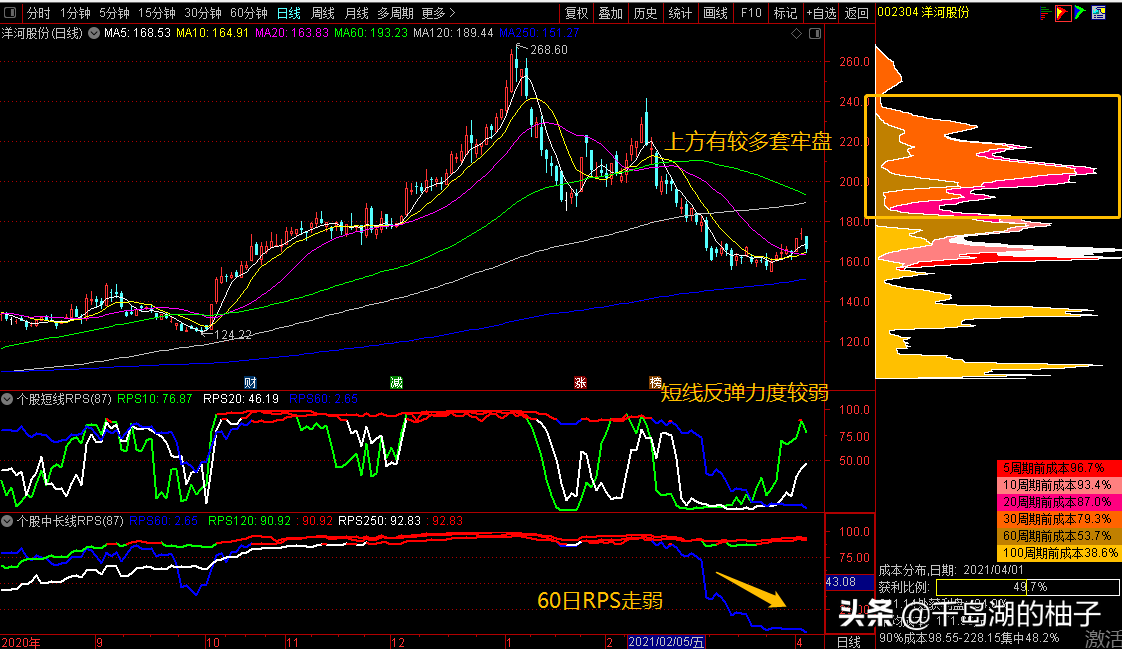Open the 涨 limit-up event marker
This screenshot has height=649, width=1122.
click(580, 383)
